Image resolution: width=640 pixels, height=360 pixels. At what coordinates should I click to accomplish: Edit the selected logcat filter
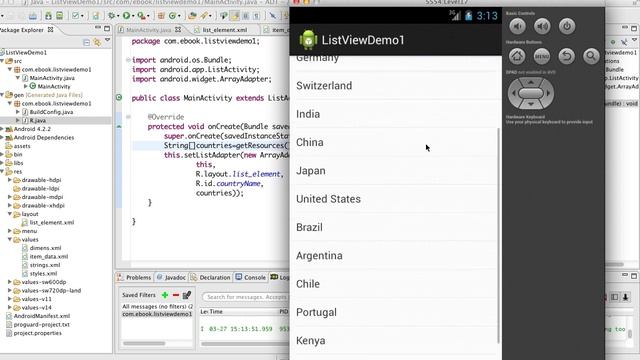click(x=187, y=295)
